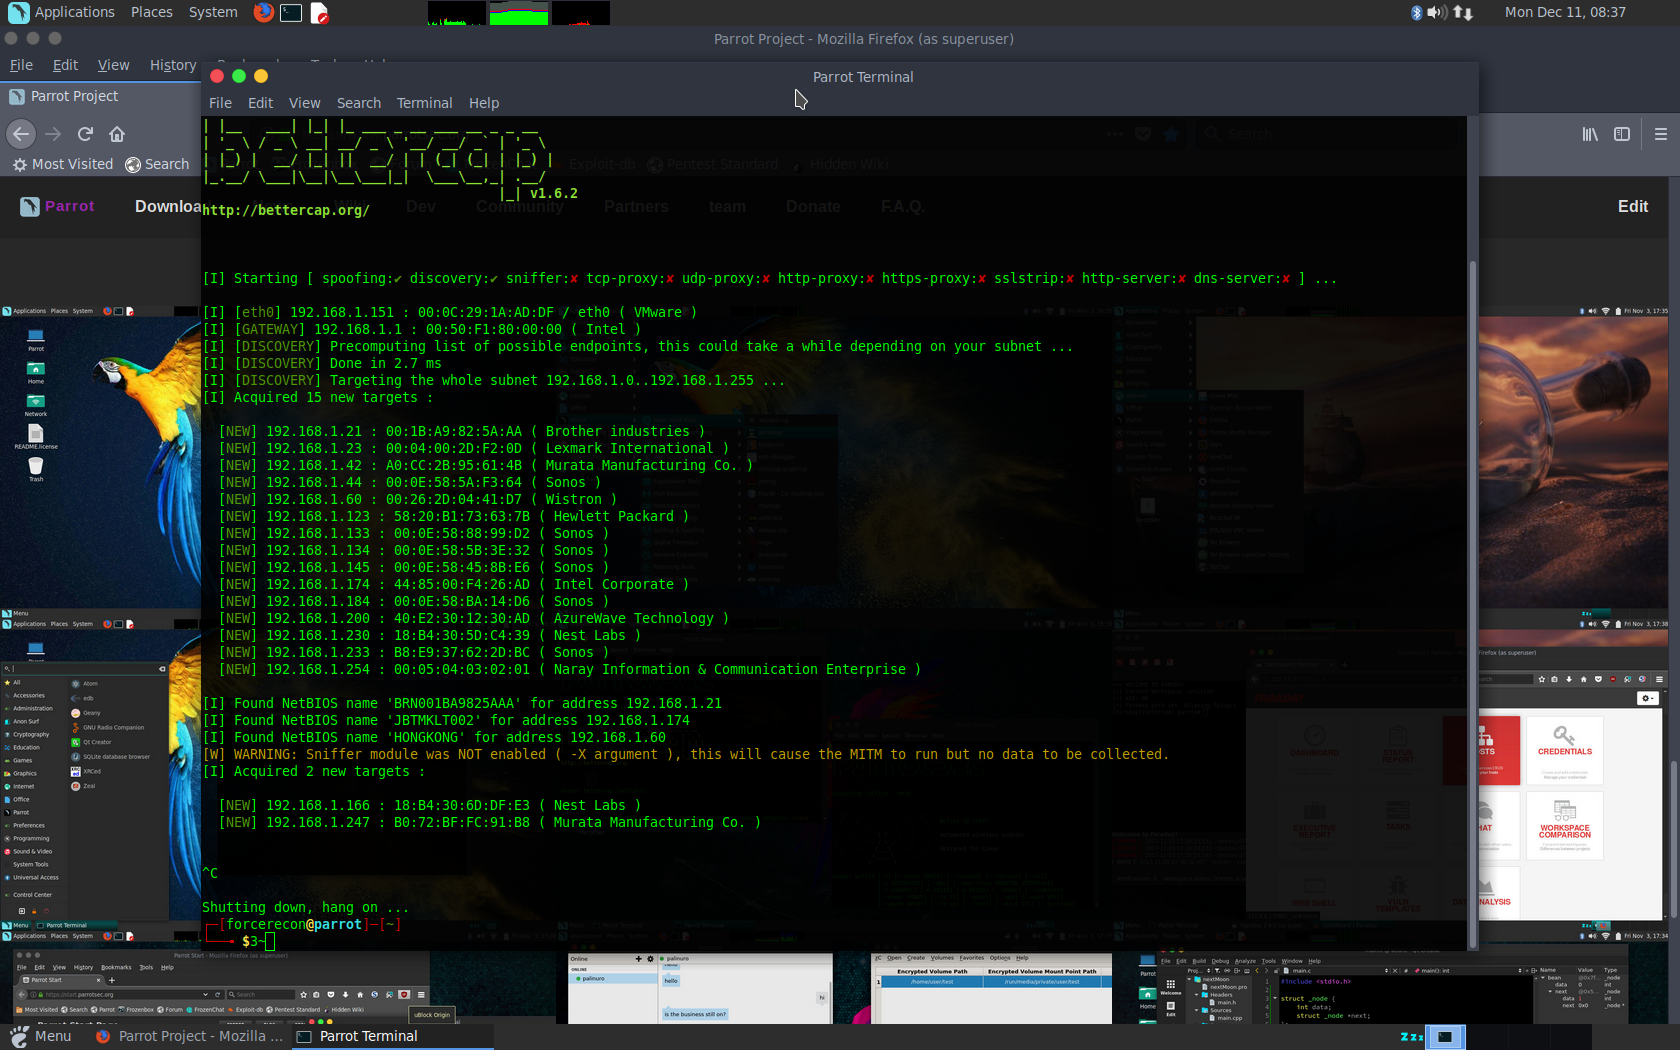Go back in Firefox

click(x=21, y=133)
